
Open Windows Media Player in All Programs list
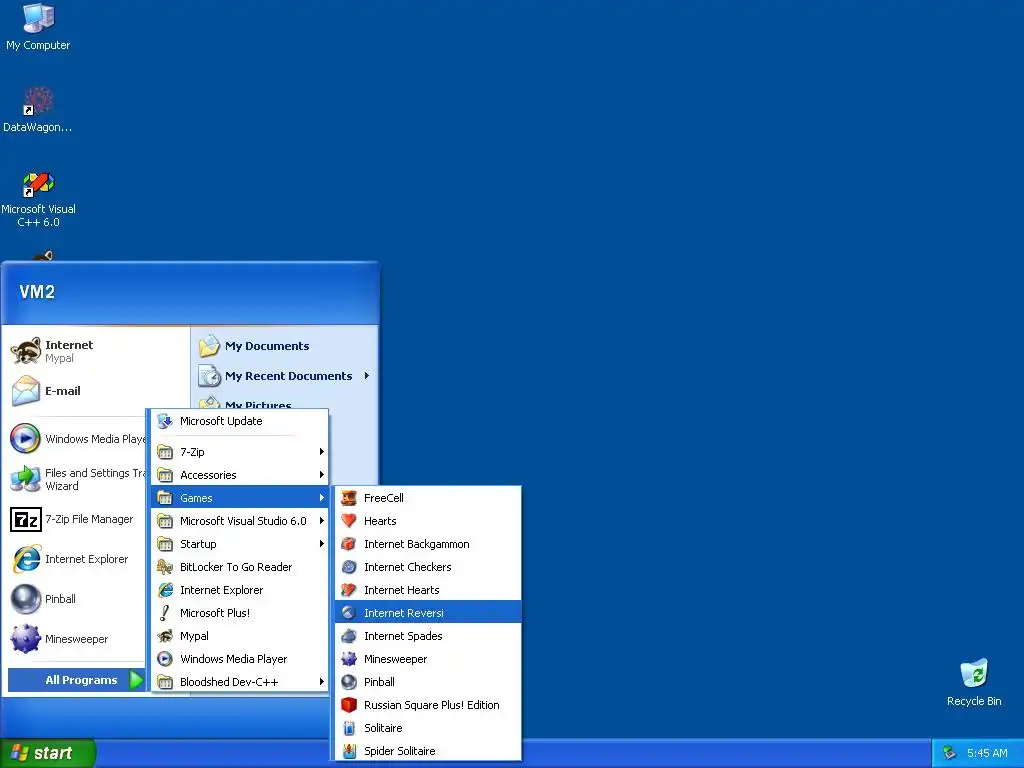(x=240, y=659)
